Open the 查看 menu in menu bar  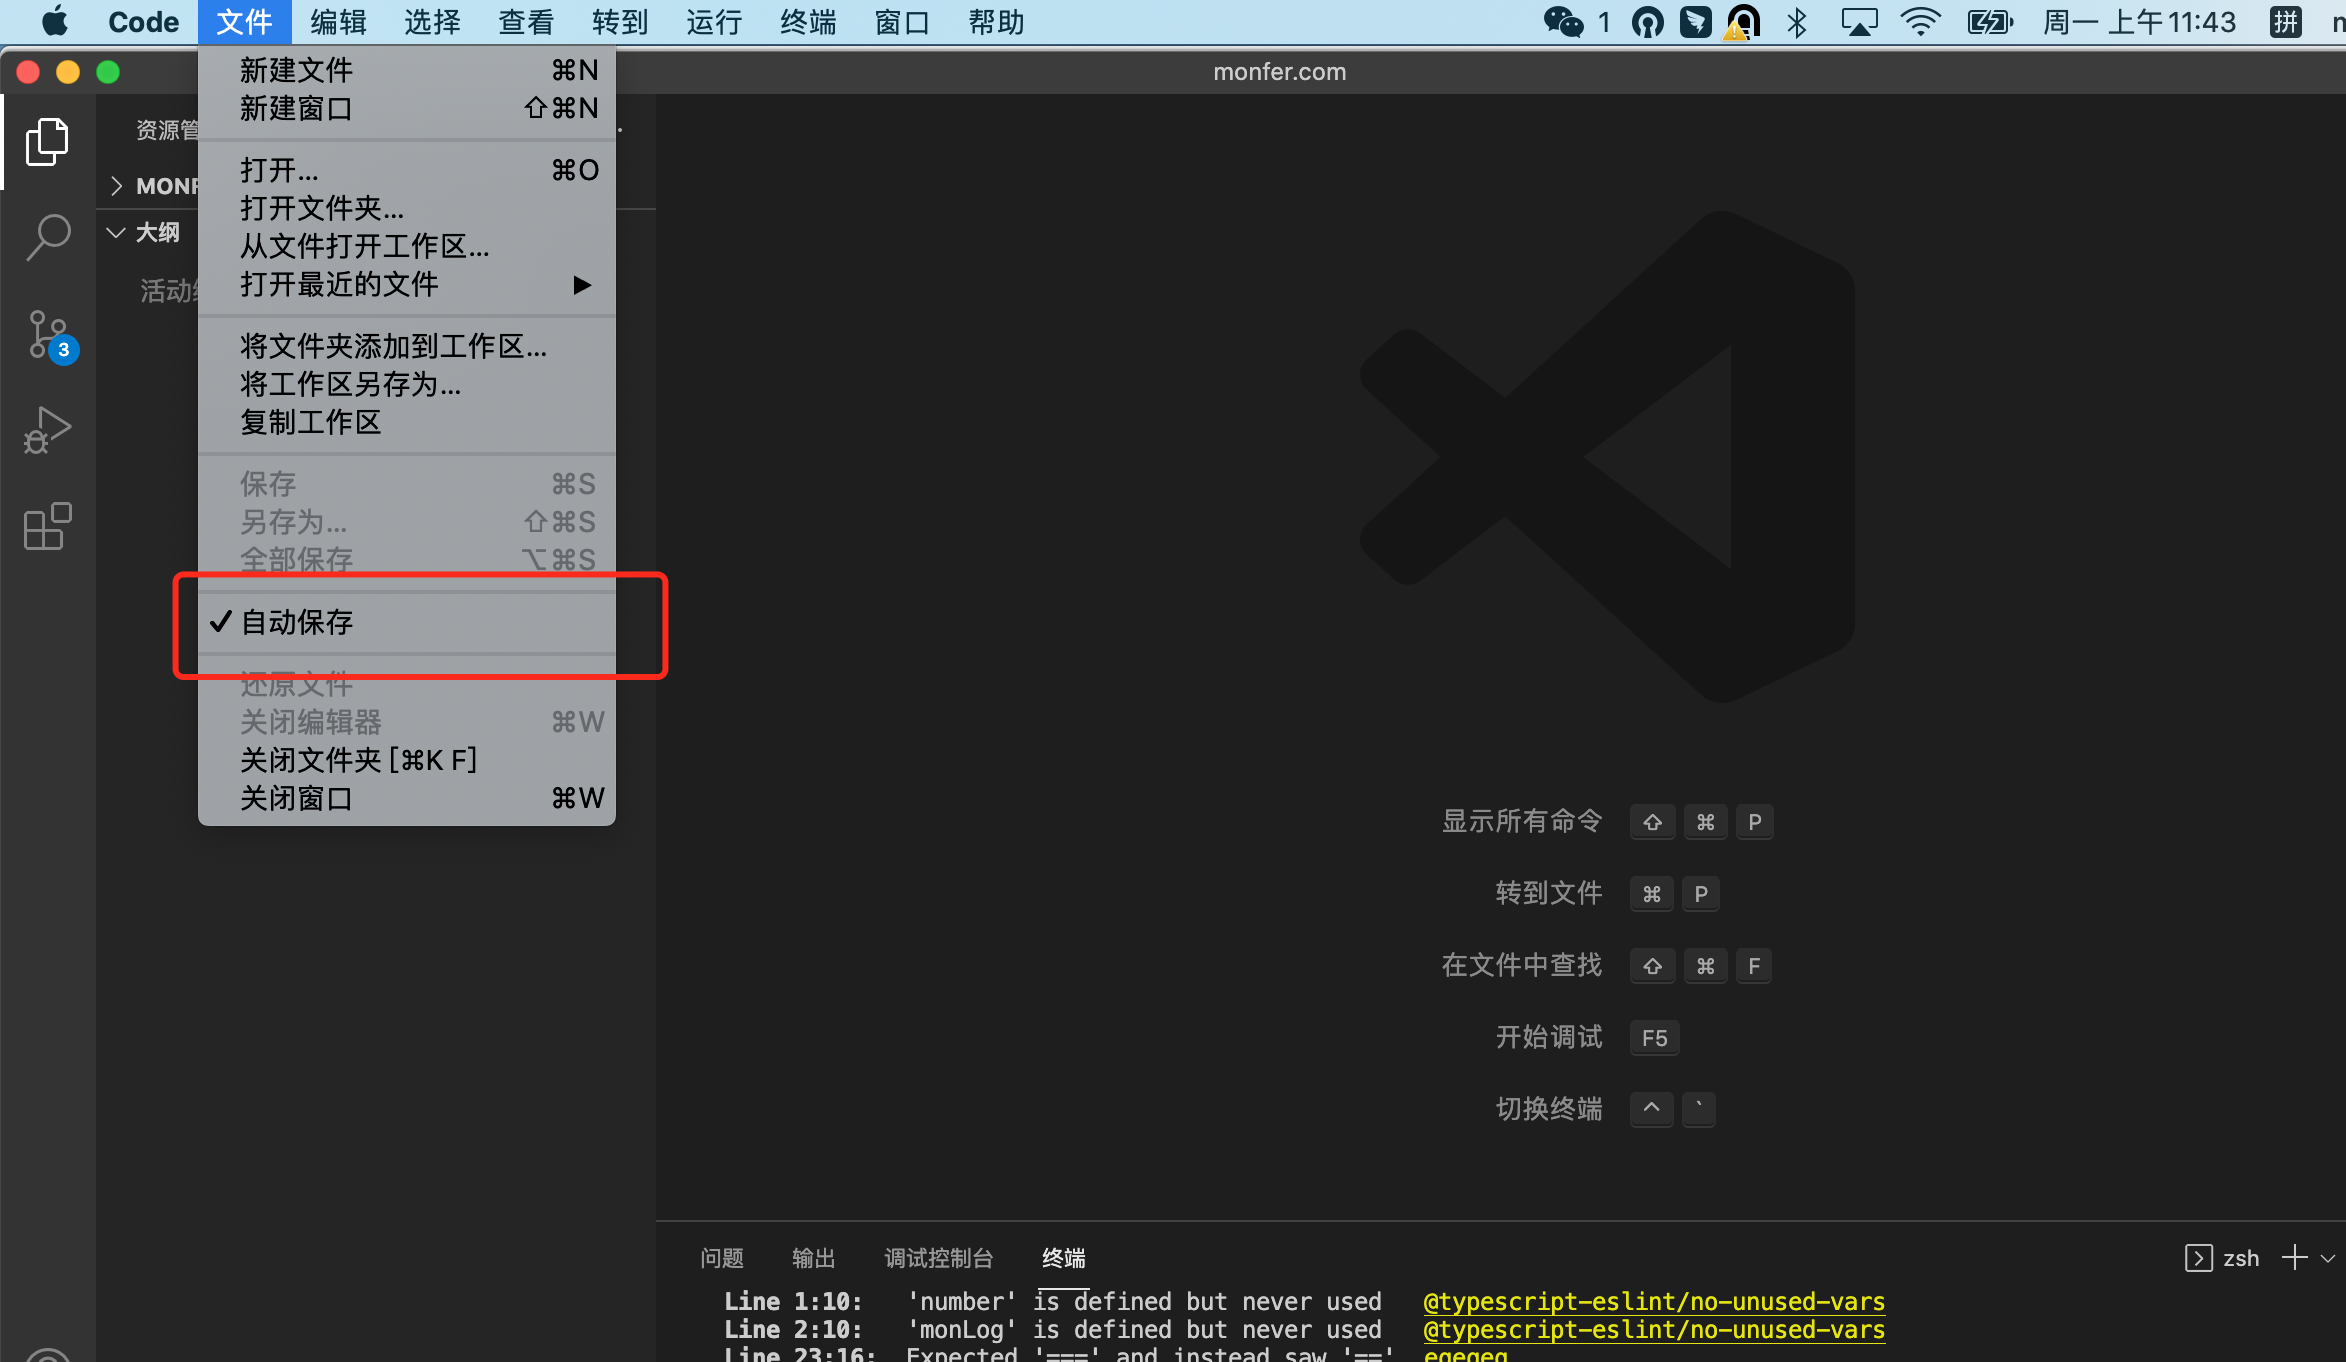tap(526, 22)
